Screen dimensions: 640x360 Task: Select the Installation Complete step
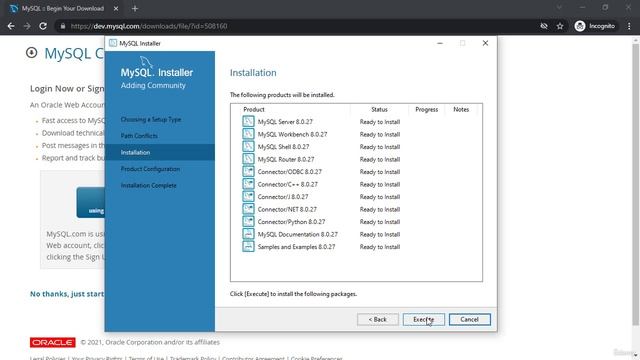point(149,185)
